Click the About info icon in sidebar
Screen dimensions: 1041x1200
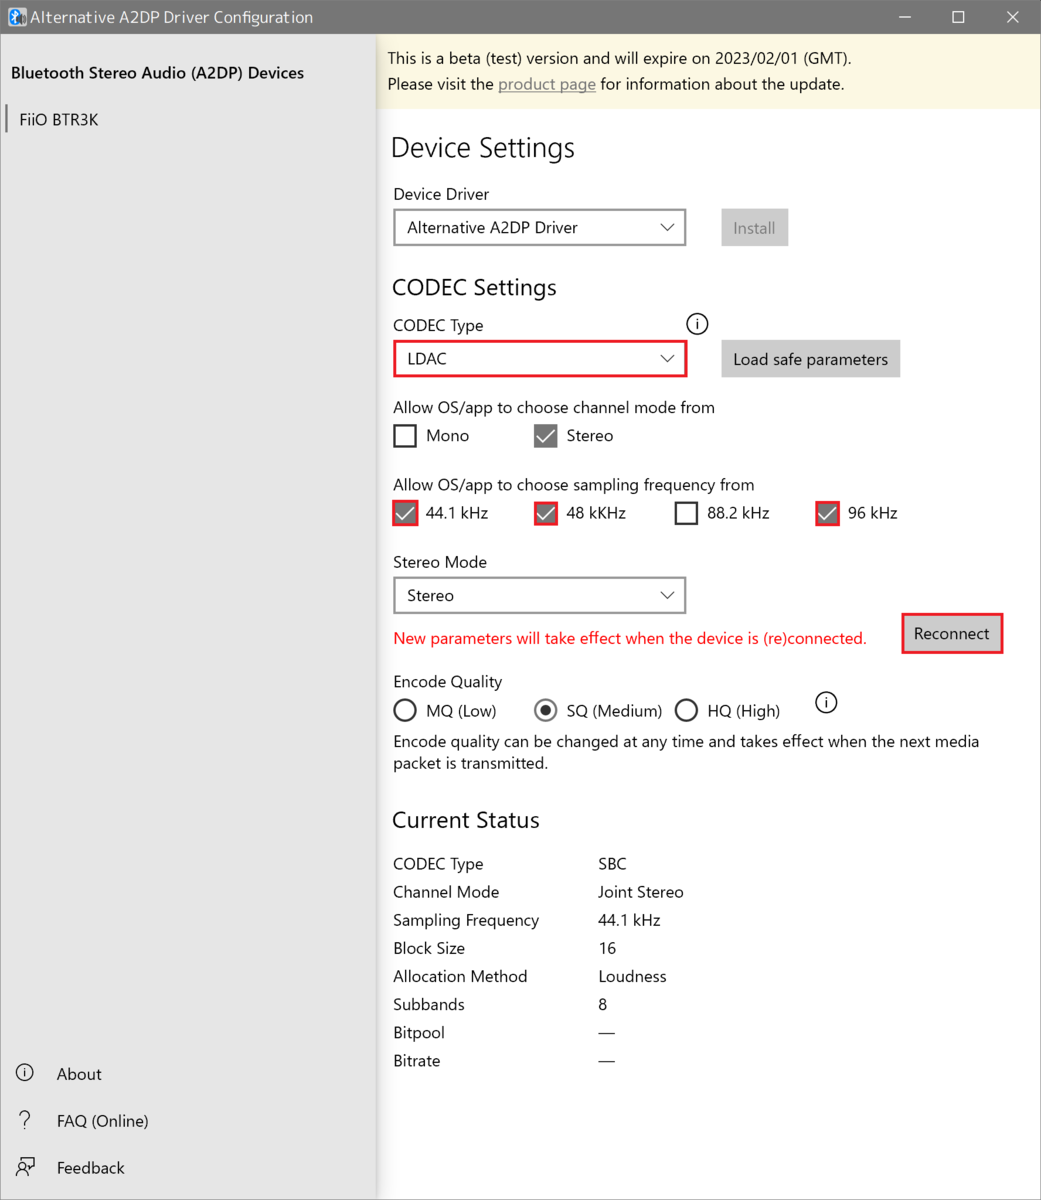(x=25, y=1073)
